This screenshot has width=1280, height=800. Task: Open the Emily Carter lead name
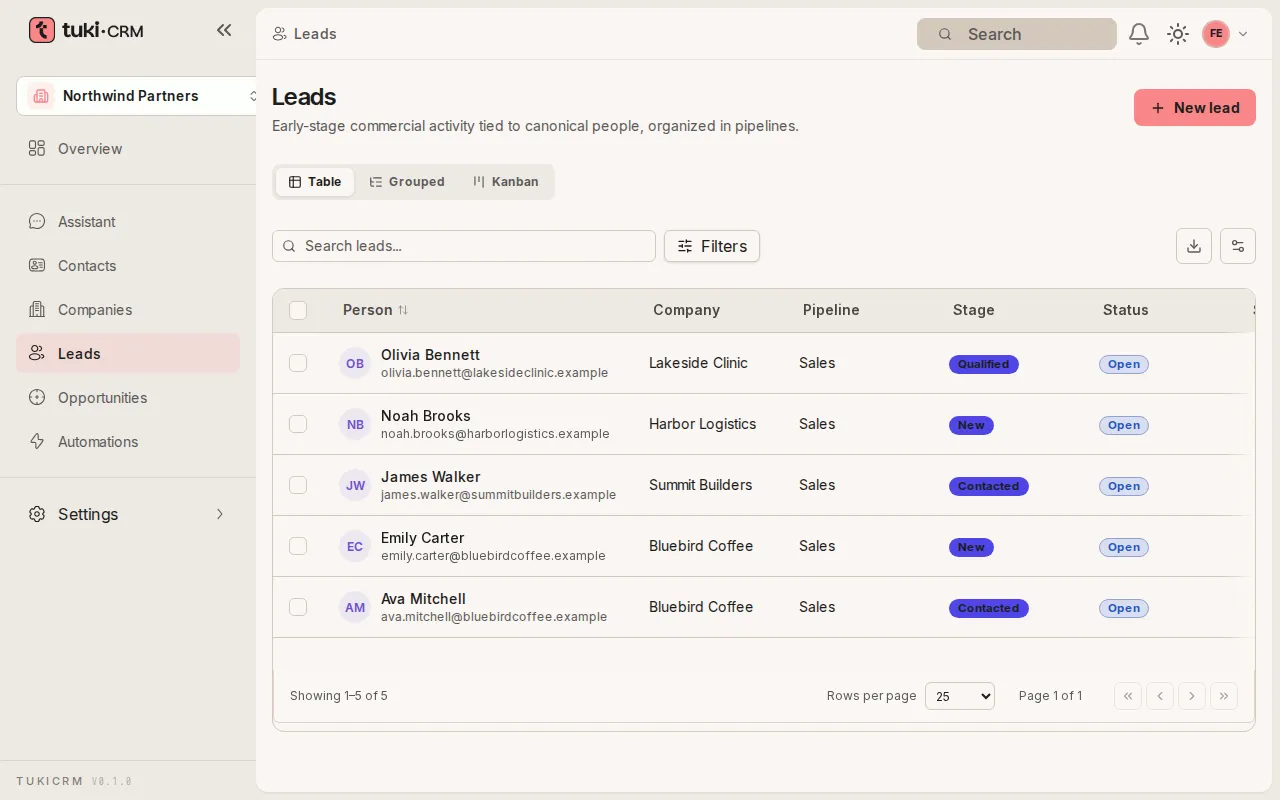pyautogui.click(x=423, y=538)
